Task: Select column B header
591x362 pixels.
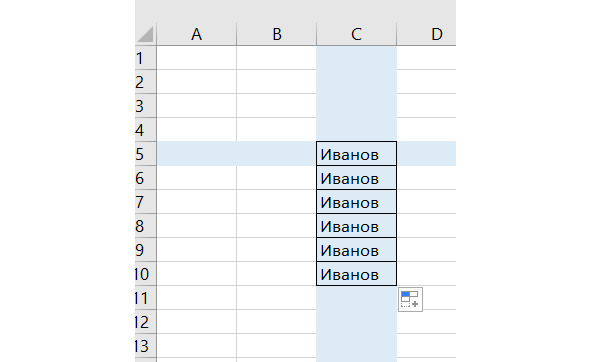Action: click(277, 34)
